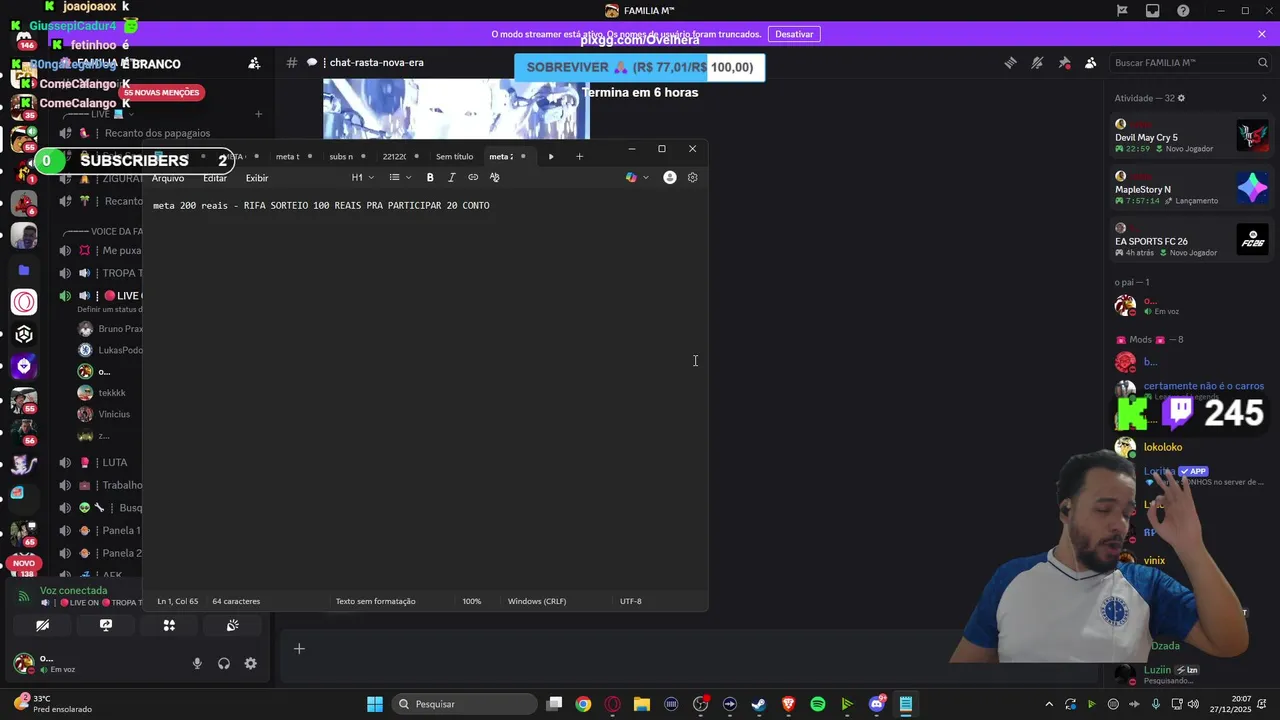Click the Discord search magnifier icon
This screenshot has height=720, width=1280.
1263,62
